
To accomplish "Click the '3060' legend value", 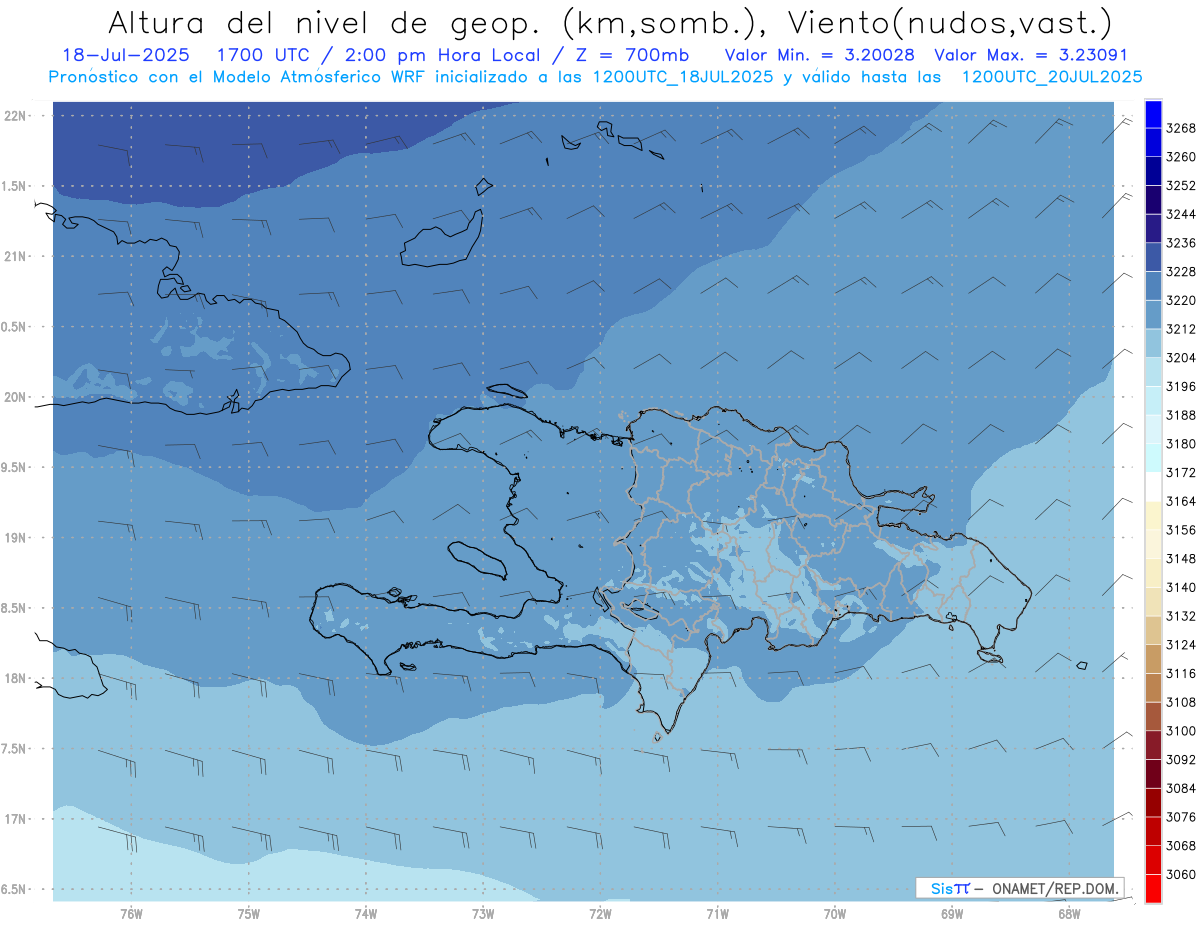I will (1181, 874).
